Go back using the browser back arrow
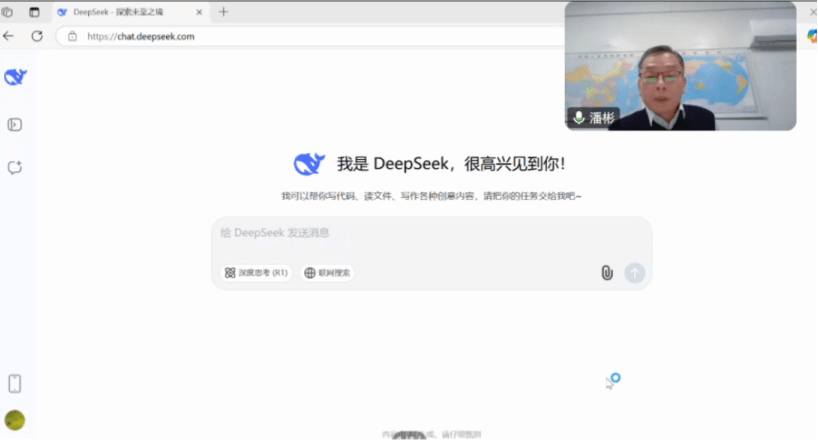 pyautogui.click(x=9, y=36)
